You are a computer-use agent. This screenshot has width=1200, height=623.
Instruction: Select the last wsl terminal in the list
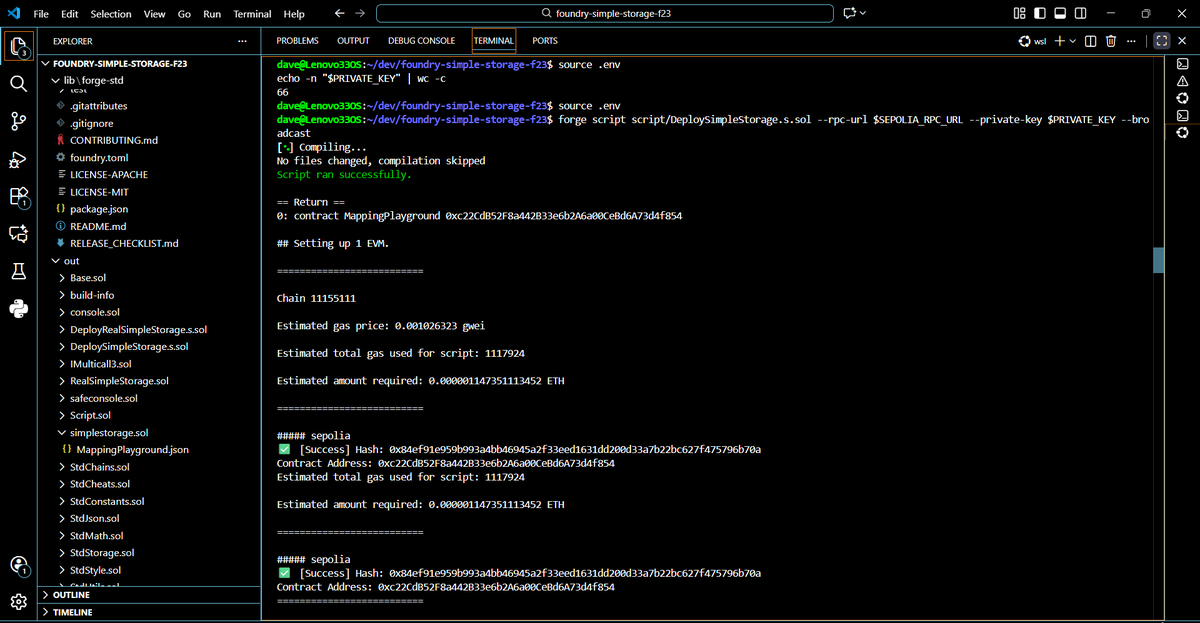point(1182,132)
